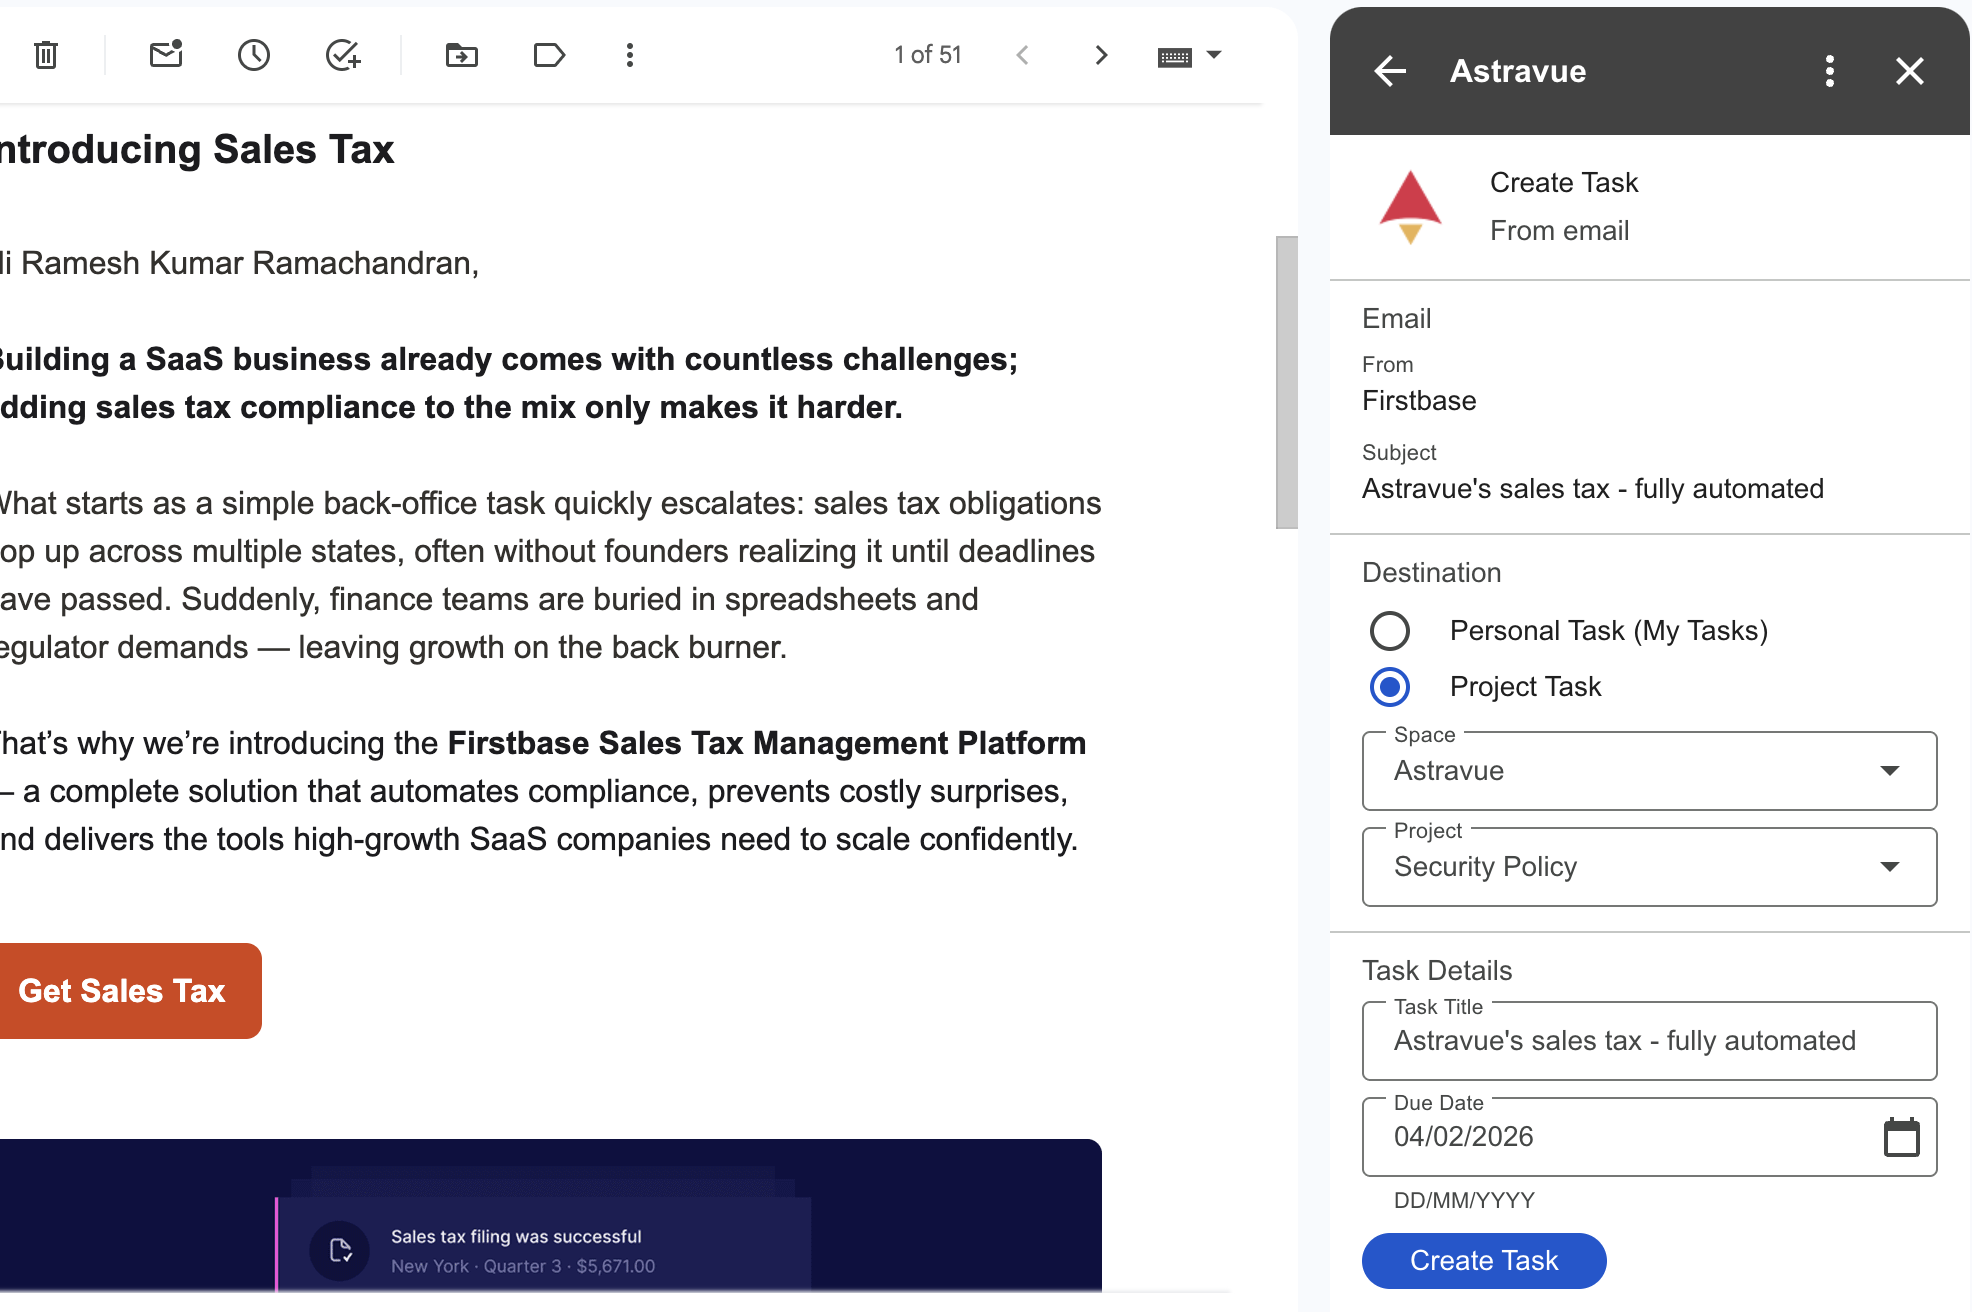Mark the email as unread
The height and width of the screenshot is (1312, 1972).
pyautogui.click(x=166, y=54)
